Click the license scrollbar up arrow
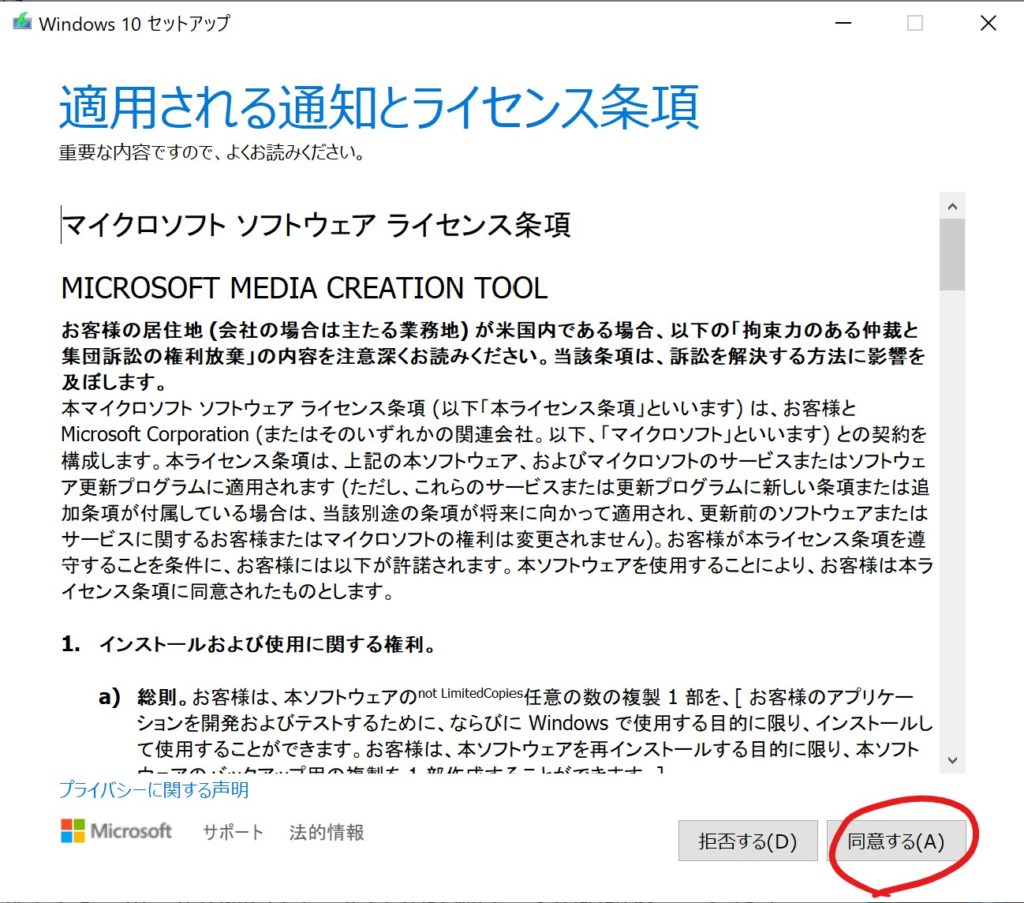 click(952, 207)
